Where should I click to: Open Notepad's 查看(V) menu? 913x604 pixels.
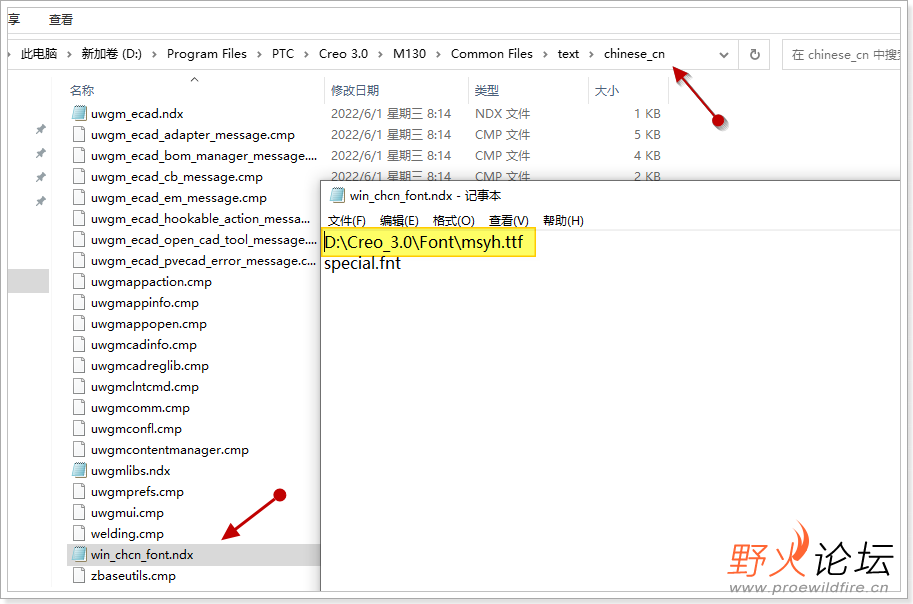click(508, 221)
